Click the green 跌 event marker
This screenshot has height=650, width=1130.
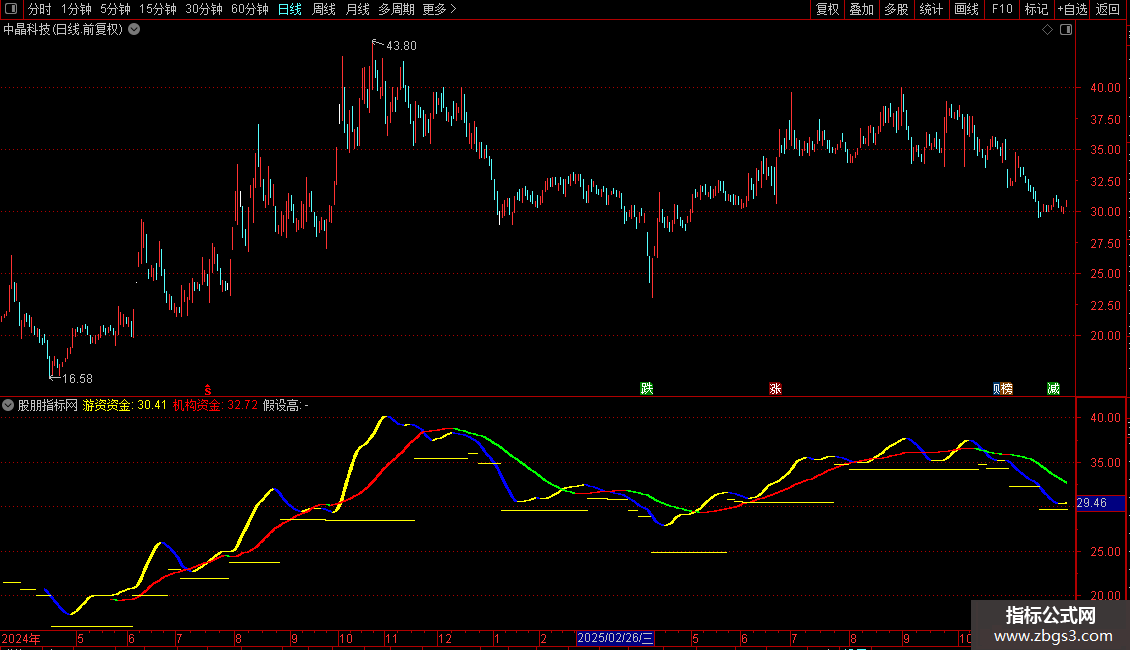coord(646,388)
